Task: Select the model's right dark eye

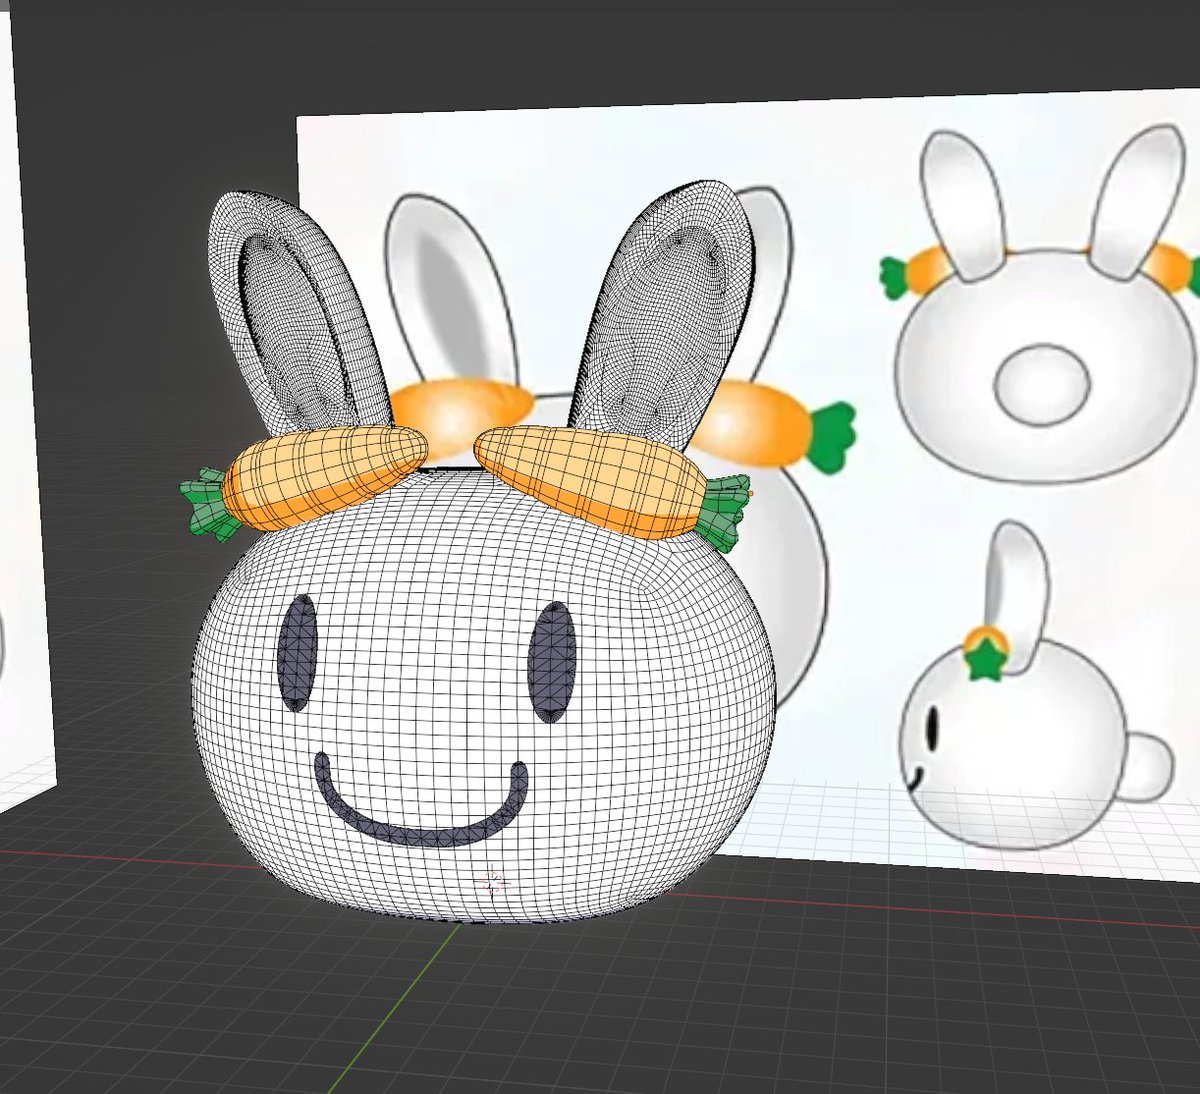Action: tap(553, 661)
